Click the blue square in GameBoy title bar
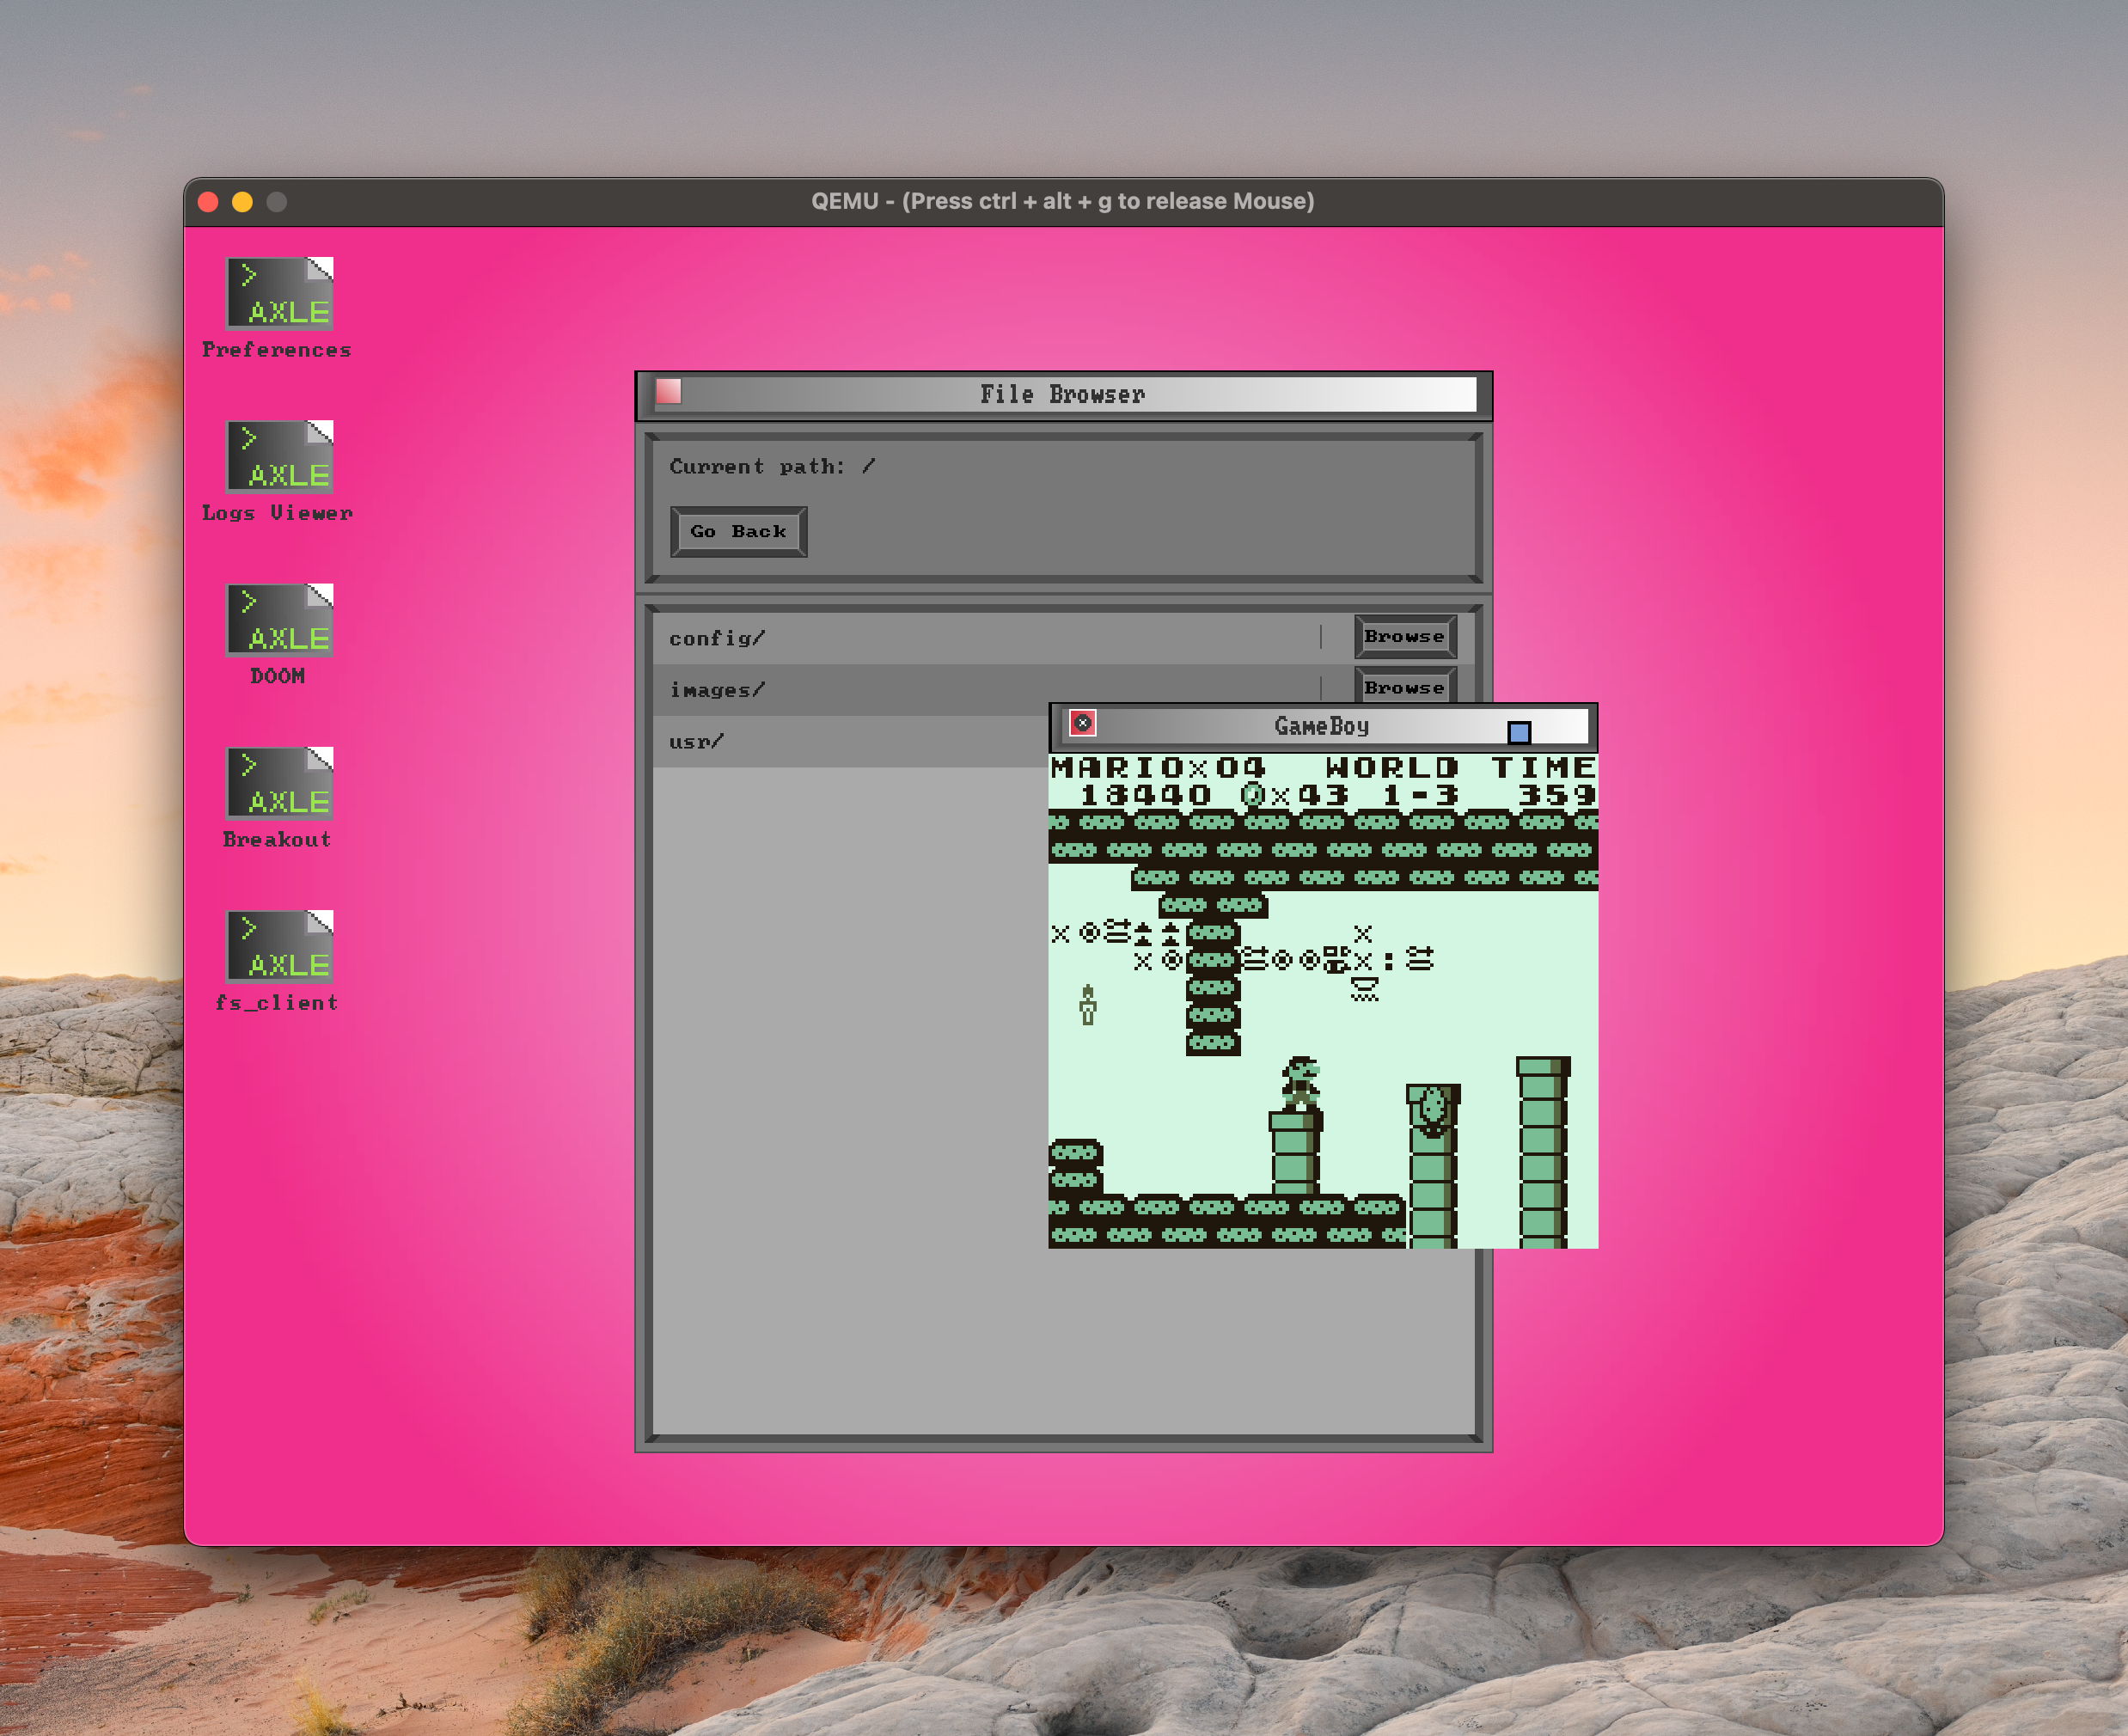 pos(1518,732)
